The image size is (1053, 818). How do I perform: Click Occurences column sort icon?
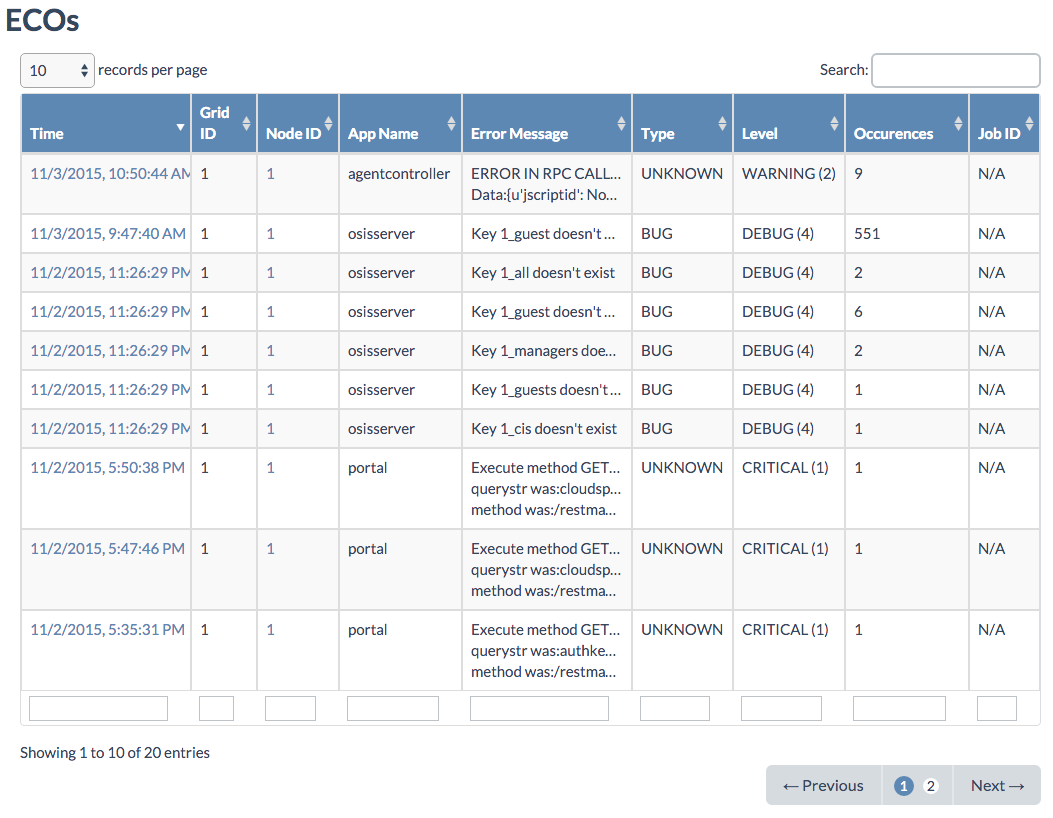pos(957,123)
